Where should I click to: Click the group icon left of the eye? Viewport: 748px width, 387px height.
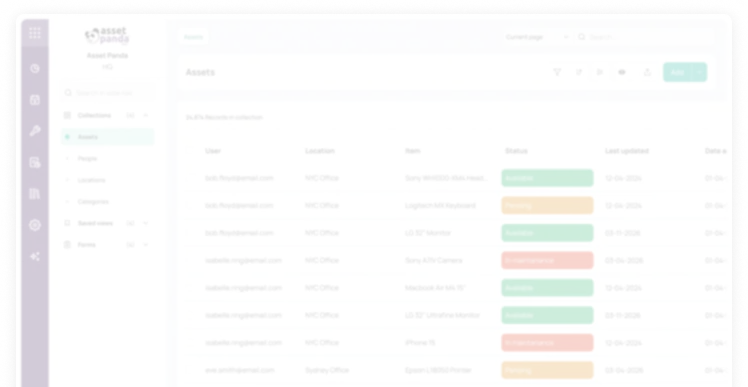(x=600, y=72)
